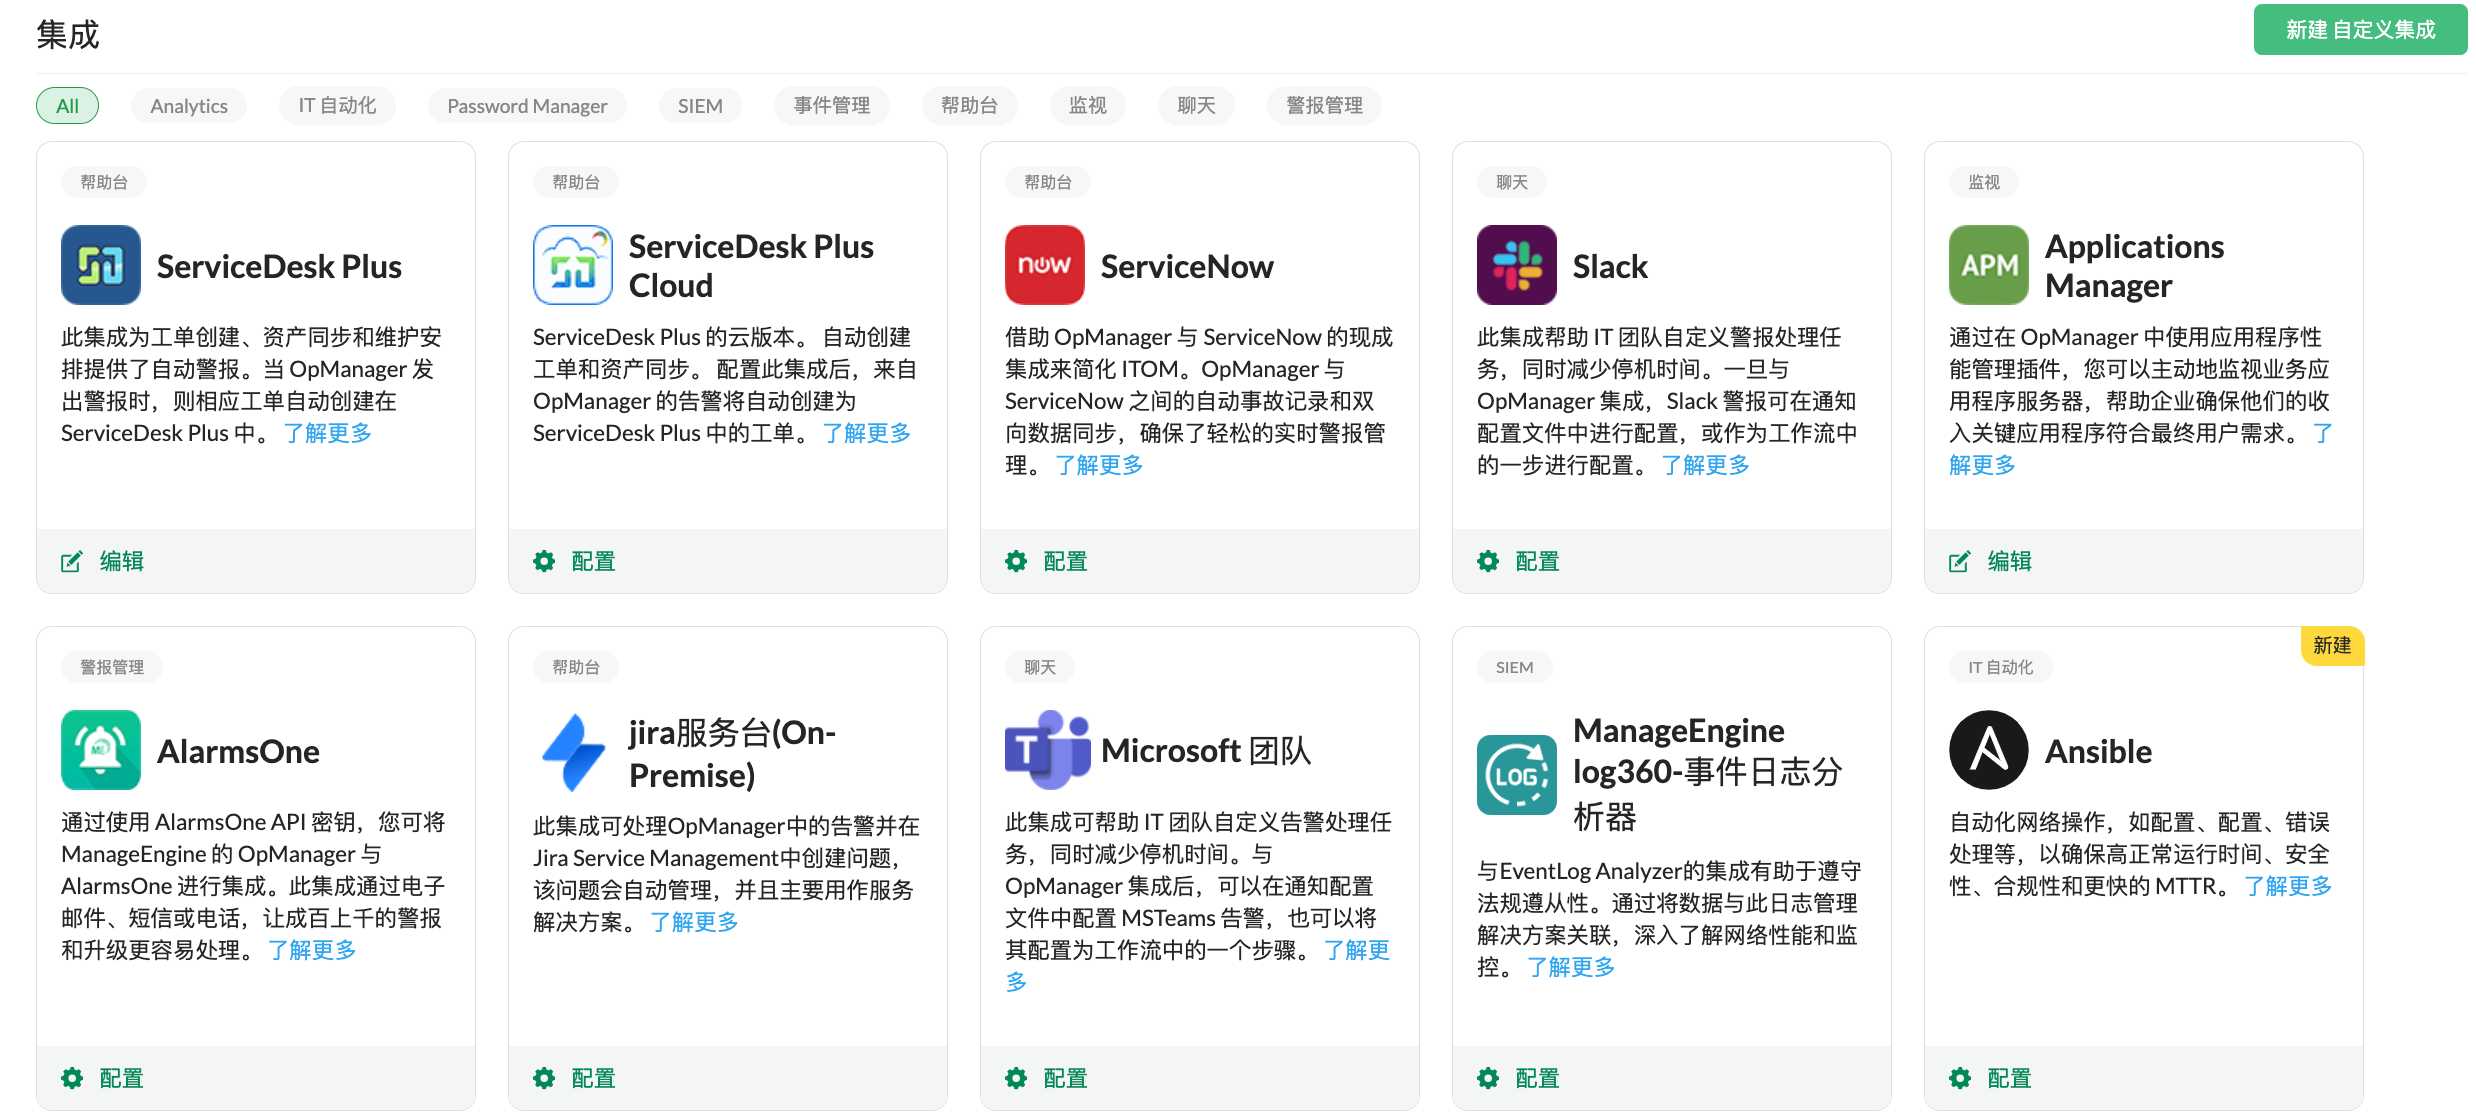Click the ServiceDesk Plus logo icon

click(100, 264)
